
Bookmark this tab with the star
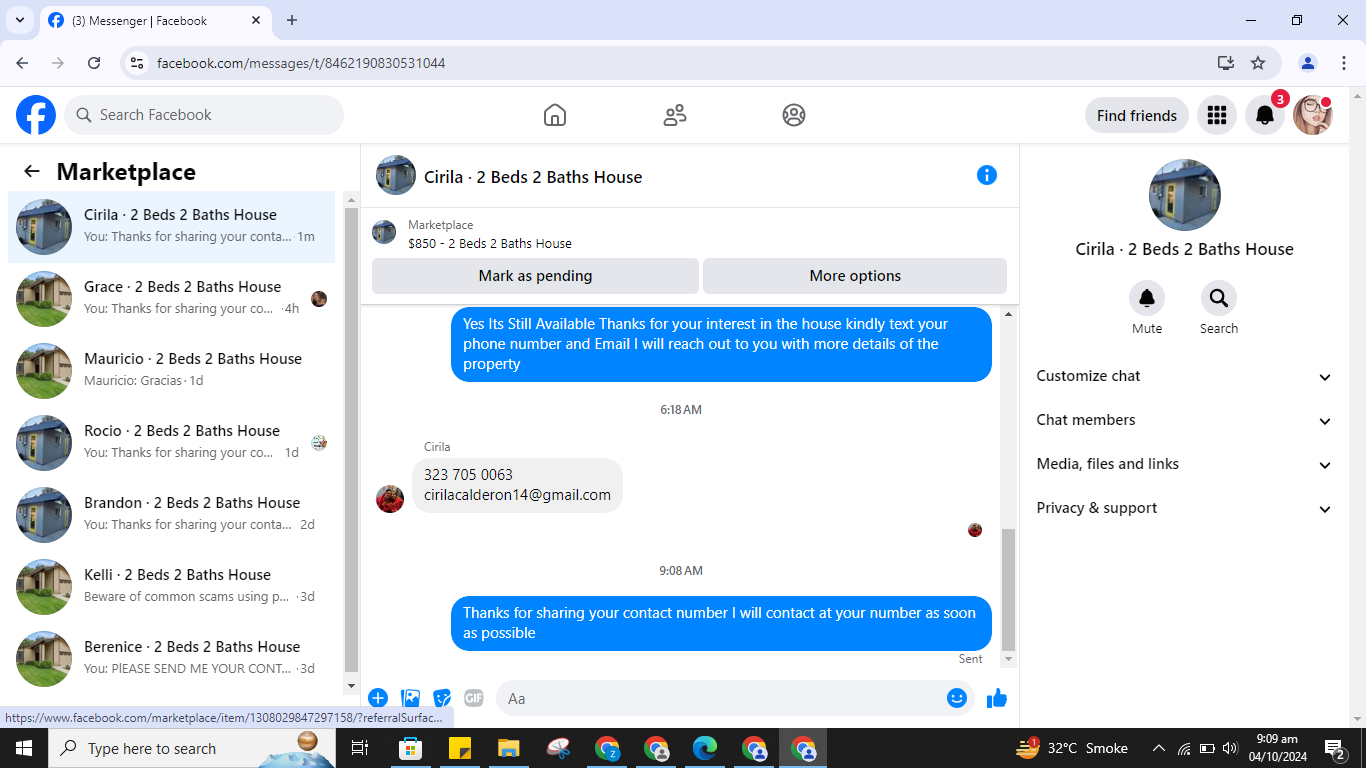coord(1258,63)
